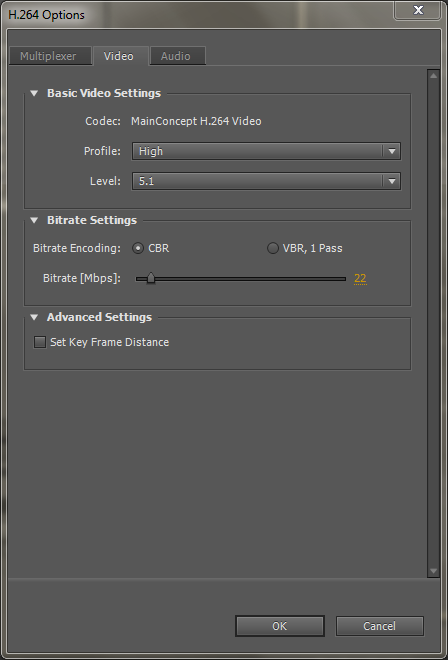Click the scrollbar up arrow
448x660 pixels.
(433, 76)
